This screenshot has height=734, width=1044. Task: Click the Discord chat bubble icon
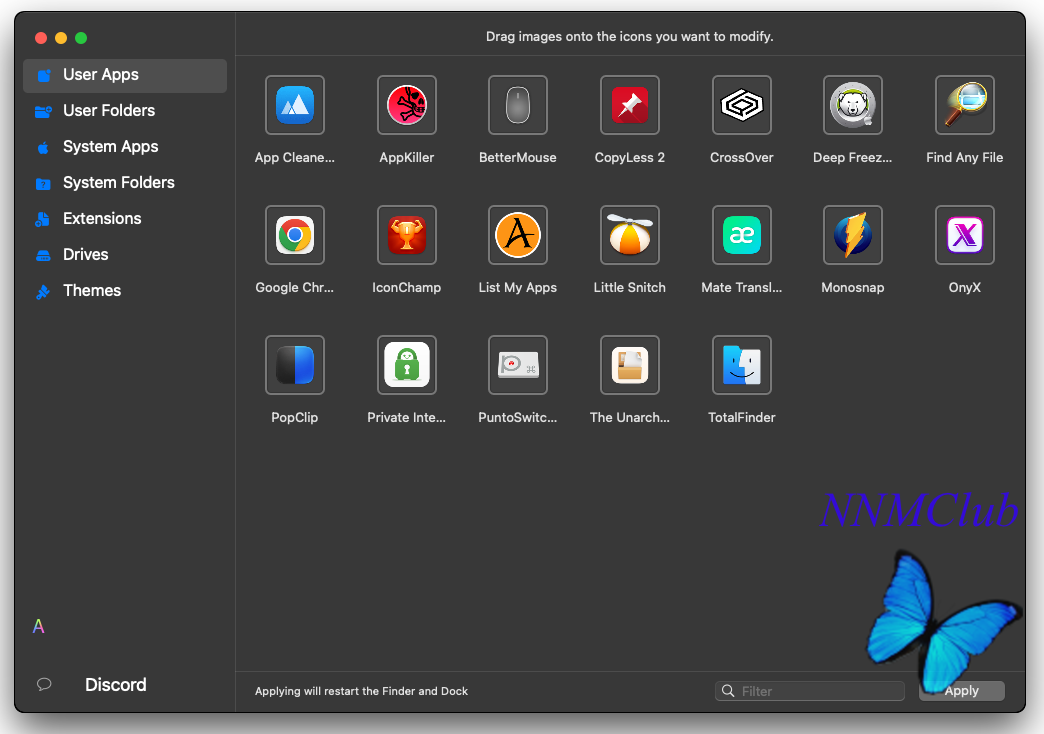tap(44, 684)
